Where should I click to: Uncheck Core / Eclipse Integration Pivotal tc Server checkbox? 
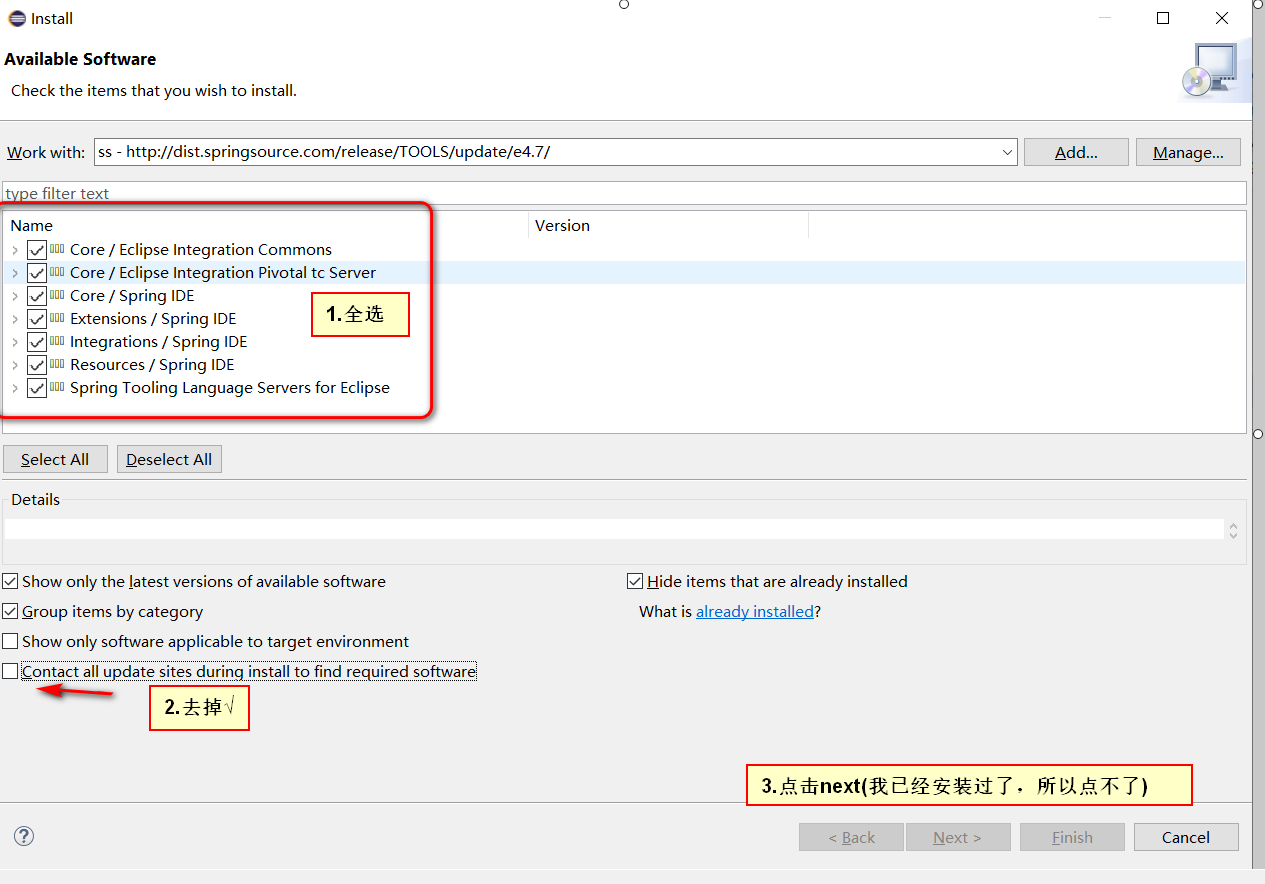click(37, 273)
